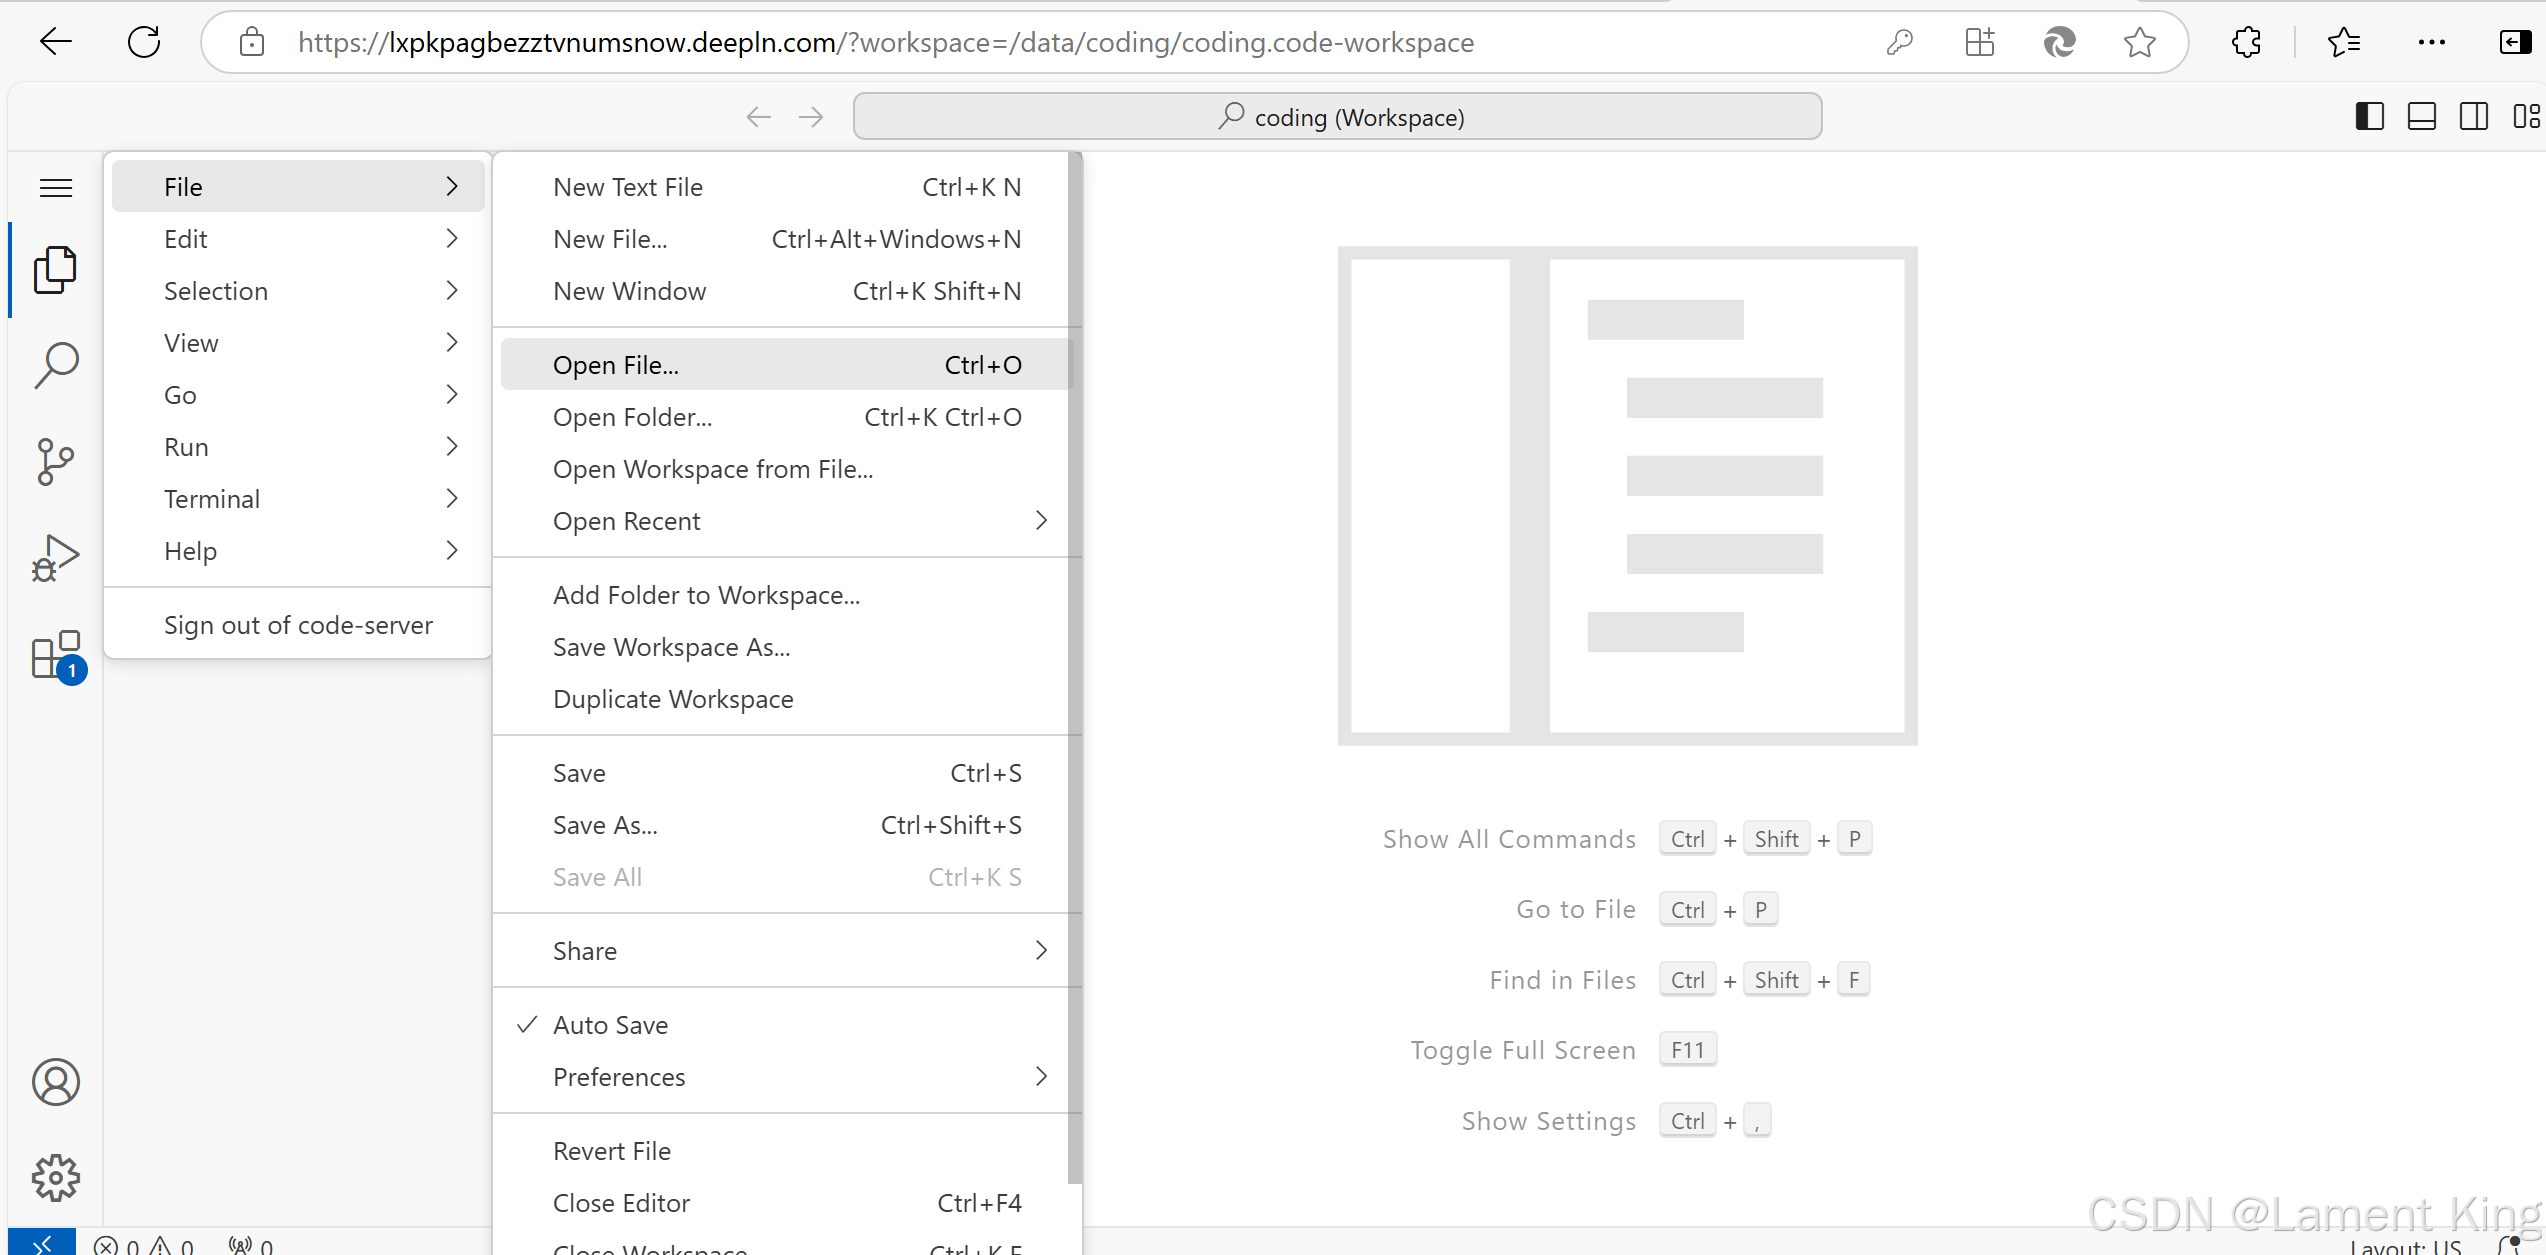This screenshot has height=1255, width=2546.
Task: Open the Explorer view icon
Action: 55,270
